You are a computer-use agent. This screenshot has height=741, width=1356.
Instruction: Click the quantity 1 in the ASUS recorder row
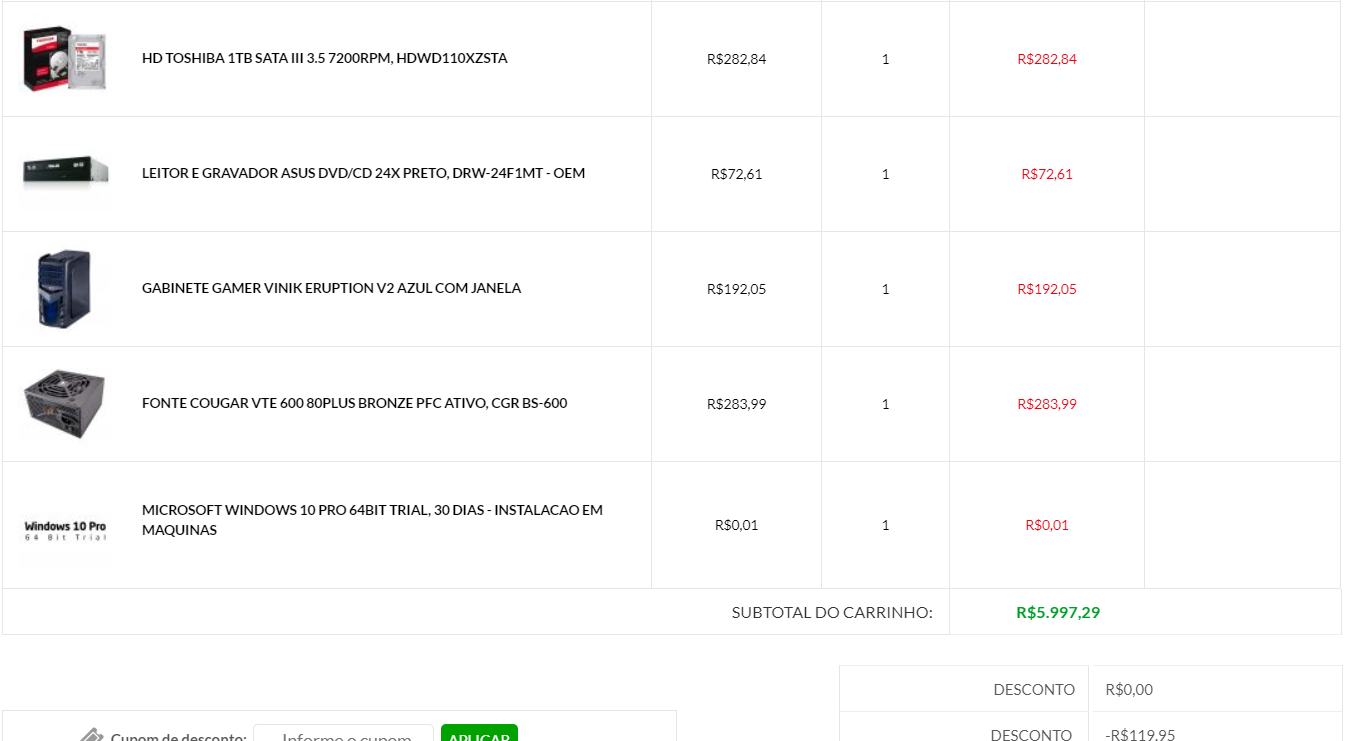point(885,174)
